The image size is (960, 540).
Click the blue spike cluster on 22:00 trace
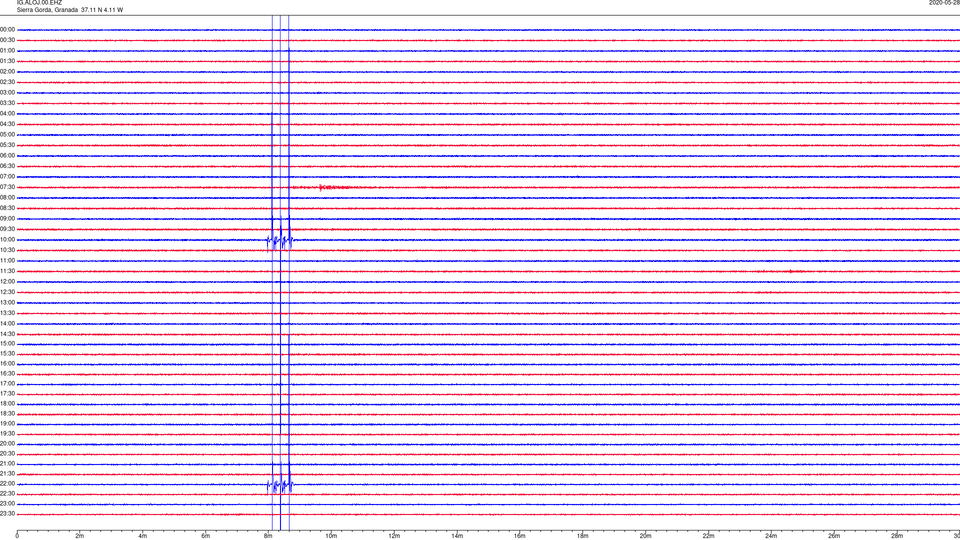point(280,486)
